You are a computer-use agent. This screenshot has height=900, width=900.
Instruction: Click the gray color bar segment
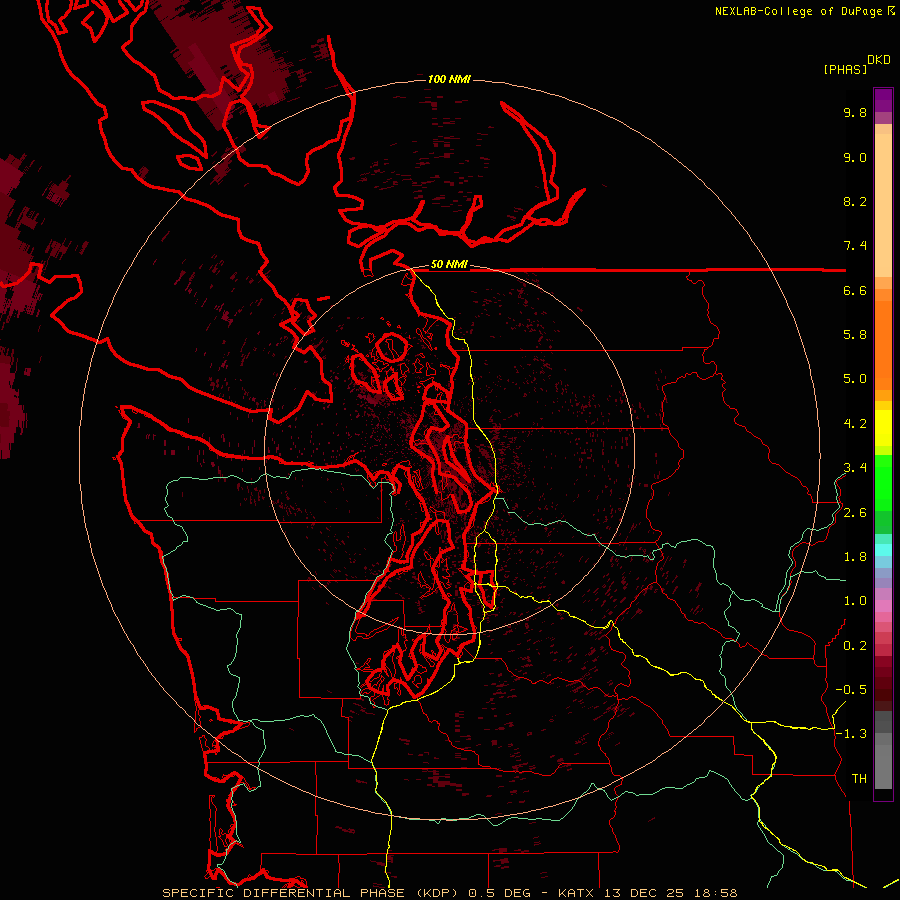coord(883,766)
